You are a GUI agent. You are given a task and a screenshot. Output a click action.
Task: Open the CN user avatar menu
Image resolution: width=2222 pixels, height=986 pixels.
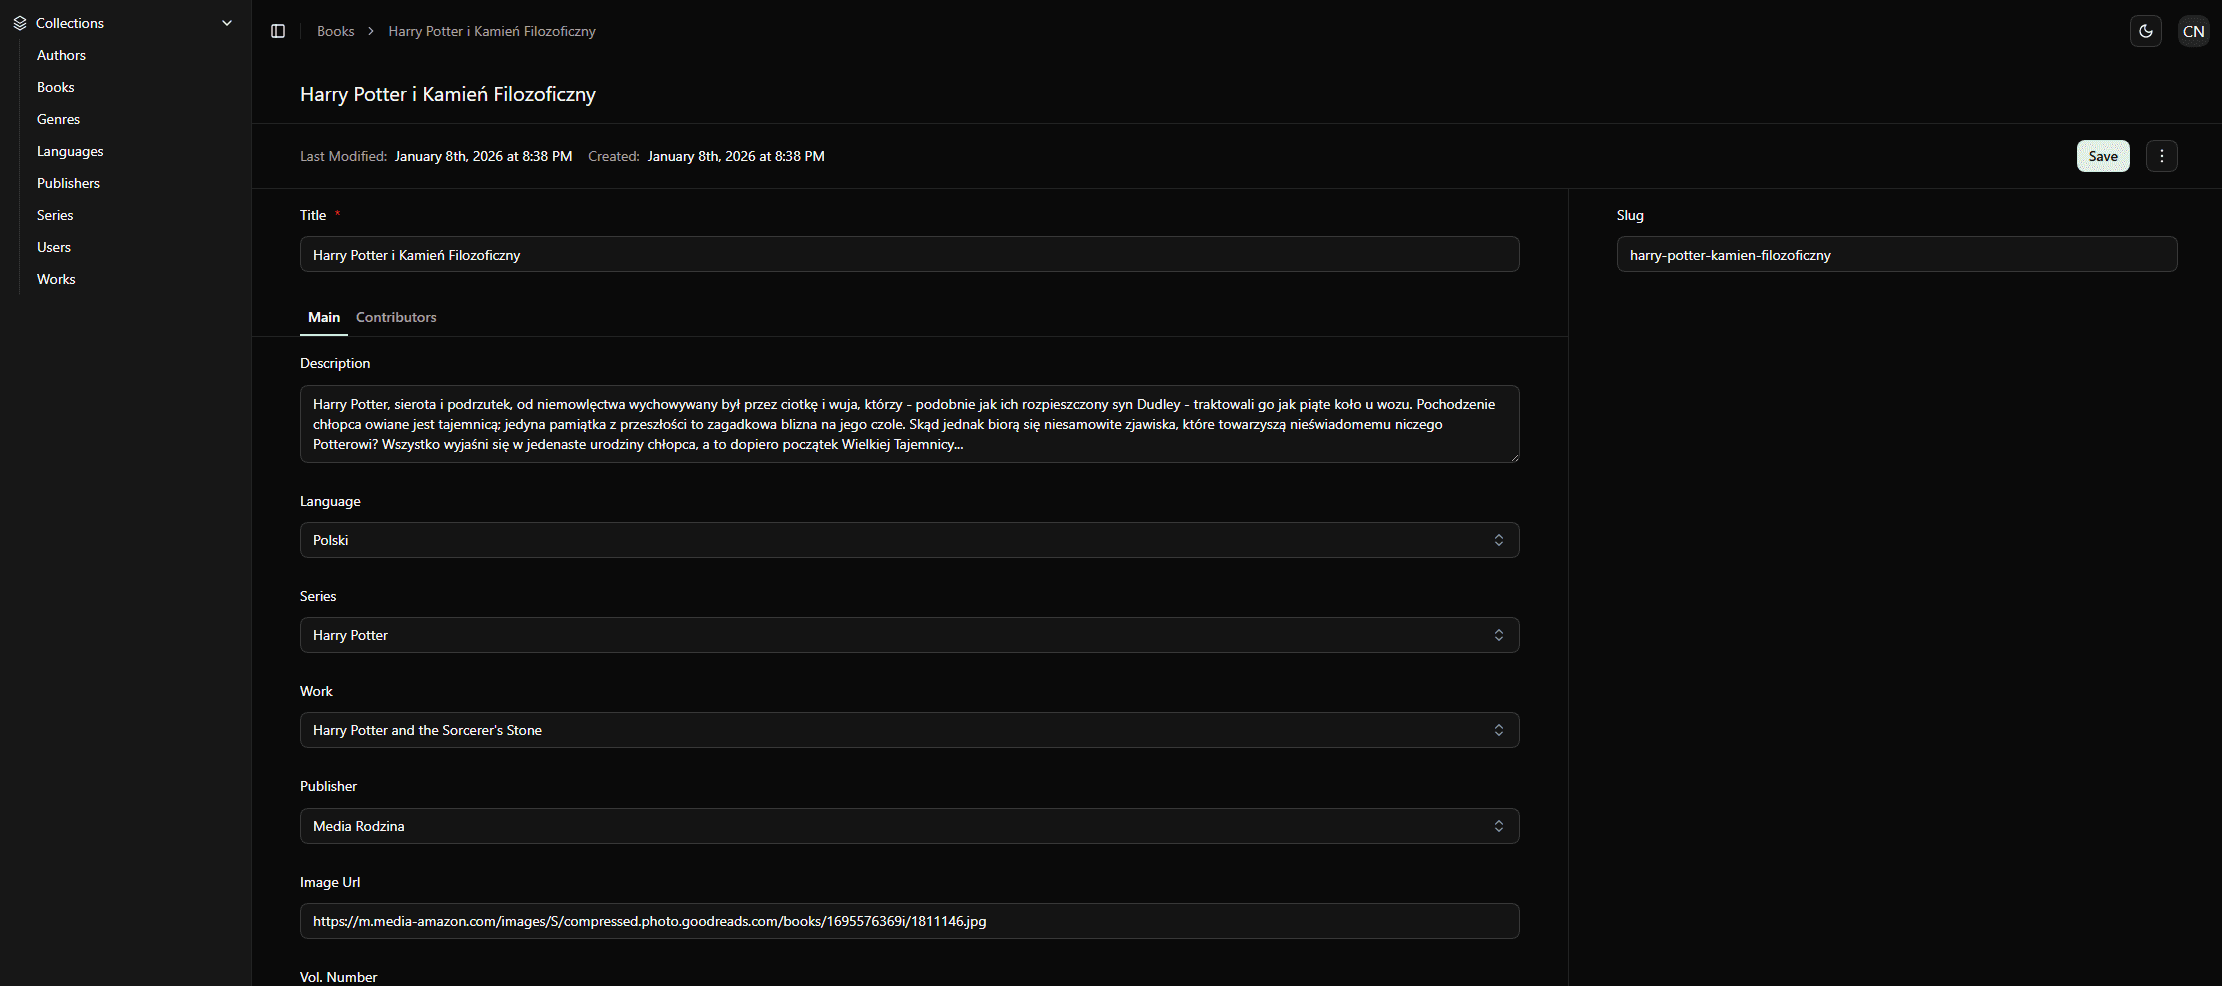tap(2193, 31)
